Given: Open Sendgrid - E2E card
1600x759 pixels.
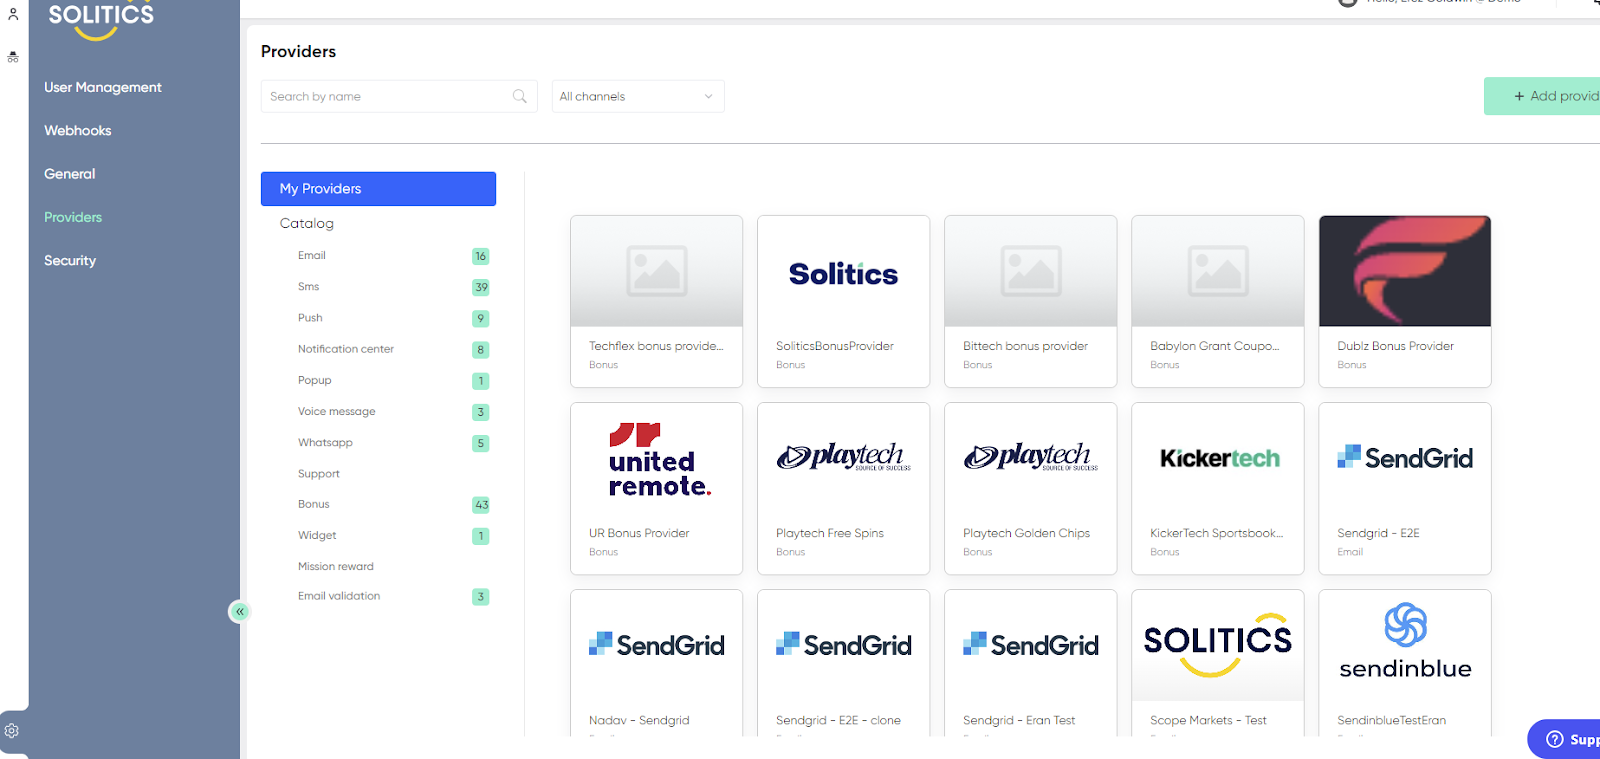Looking at the screenshot, I should click(1405, 488).
